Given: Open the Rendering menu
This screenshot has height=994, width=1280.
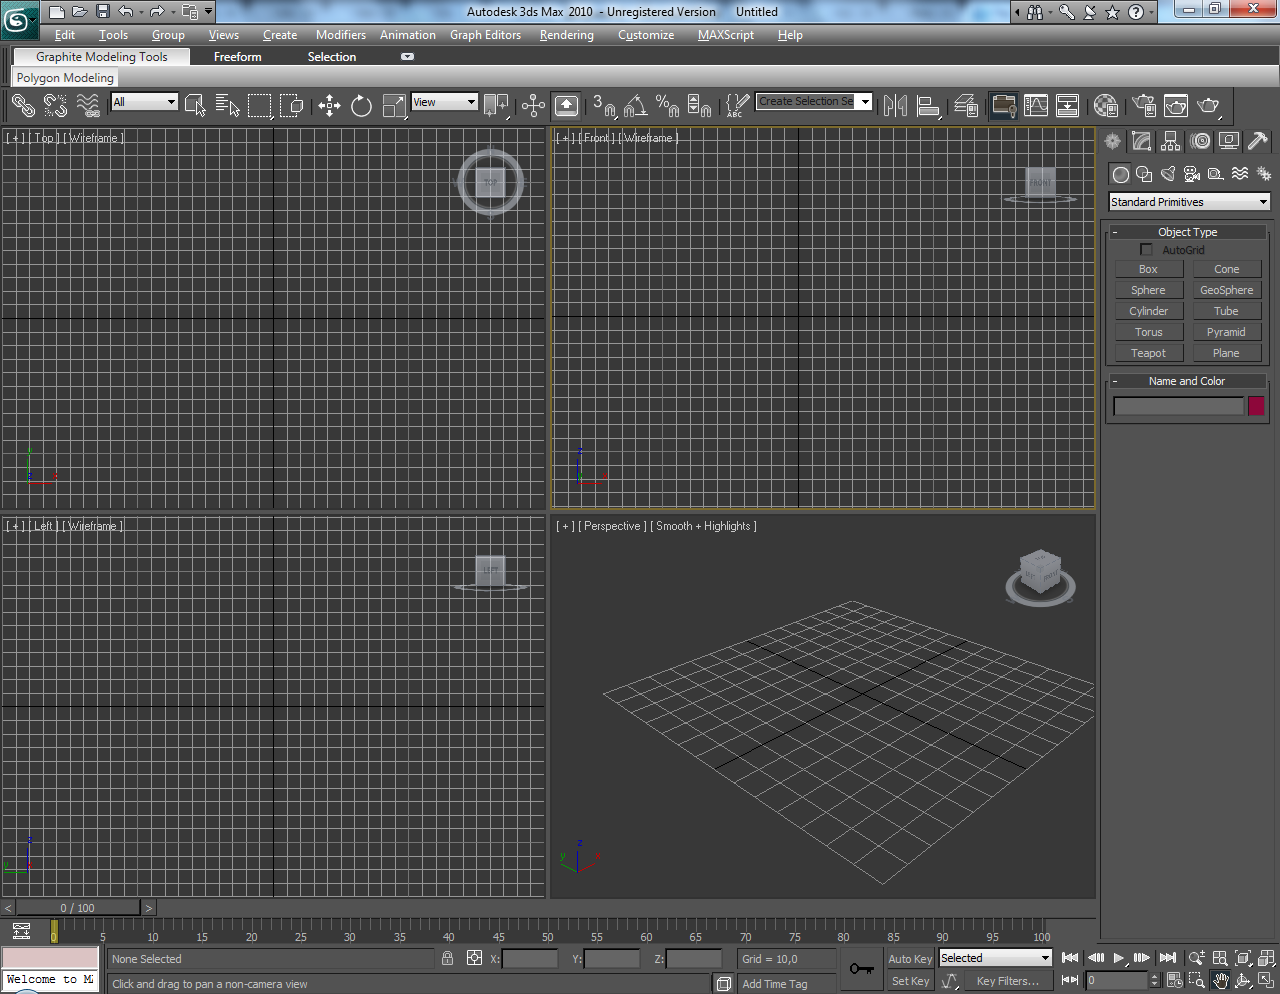Looking at the screenshot, I should coord(567,35).
